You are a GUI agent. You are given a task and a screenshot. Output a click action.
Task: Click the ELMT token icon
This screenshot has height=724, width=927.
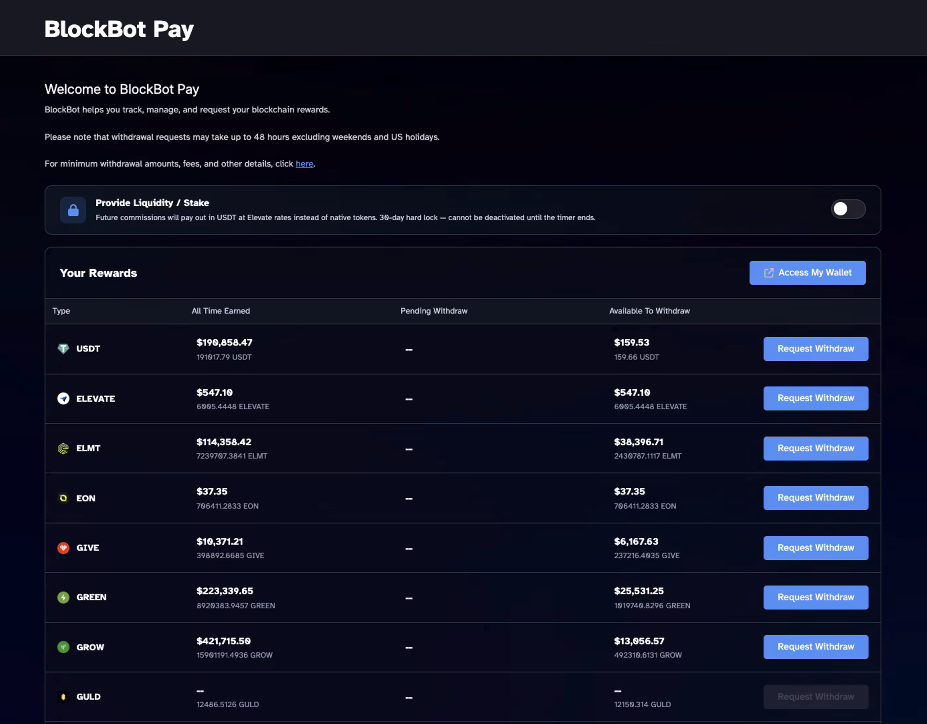(63, 449)
